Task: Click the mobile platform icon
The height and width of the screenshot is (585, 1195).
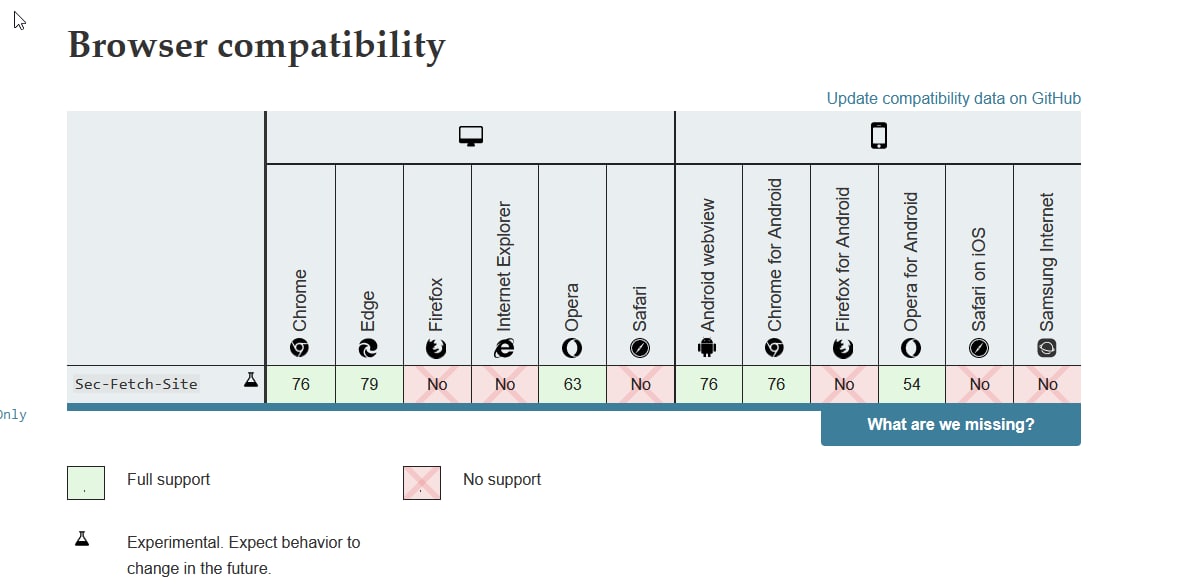Action: [x=878, y=136]
